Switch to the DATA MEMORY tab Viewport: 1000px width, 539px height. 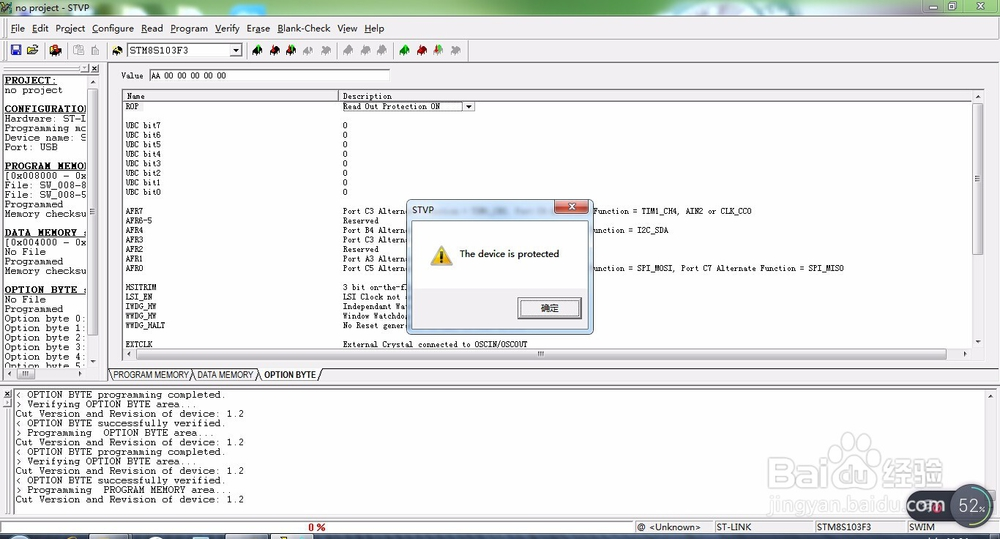(x=225, y=374)
